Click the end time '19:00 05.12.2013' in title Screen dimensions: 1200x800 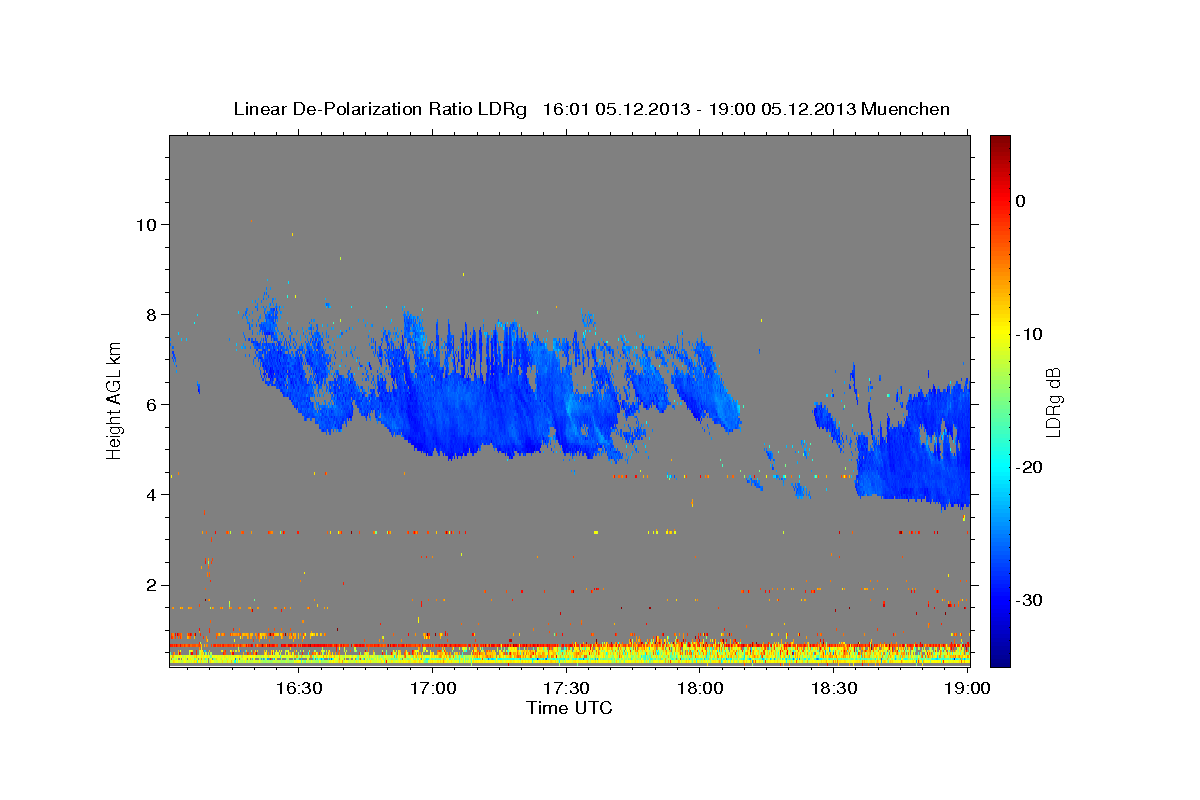[782, 109]
